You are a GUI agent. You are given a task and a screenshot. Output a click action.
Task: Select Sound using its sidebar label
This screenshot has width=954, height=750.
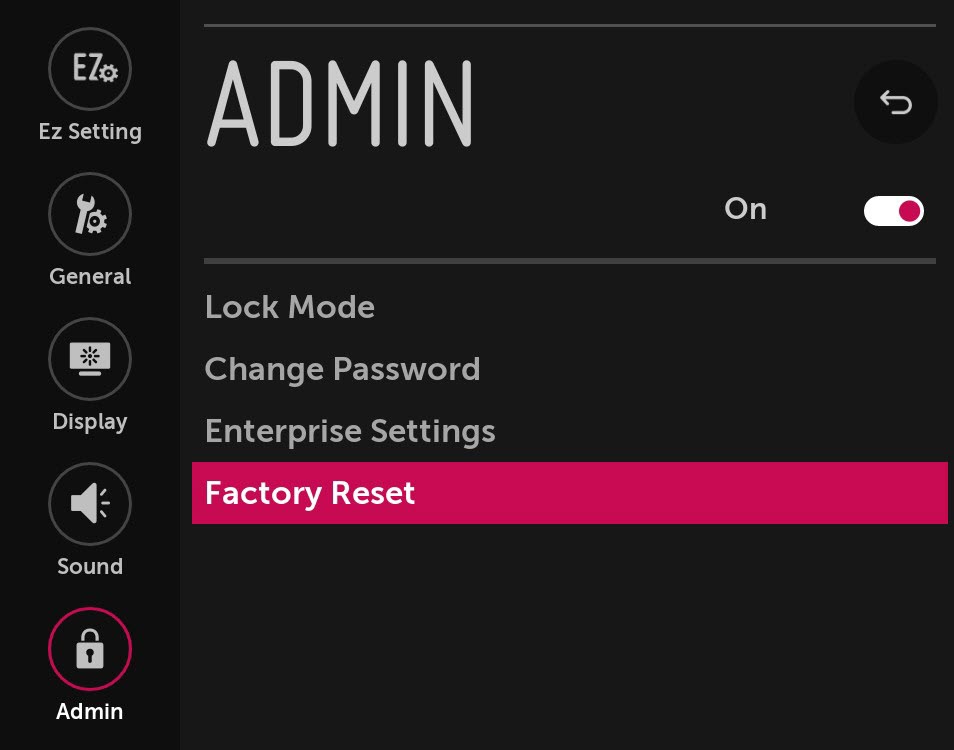[89, 566]
